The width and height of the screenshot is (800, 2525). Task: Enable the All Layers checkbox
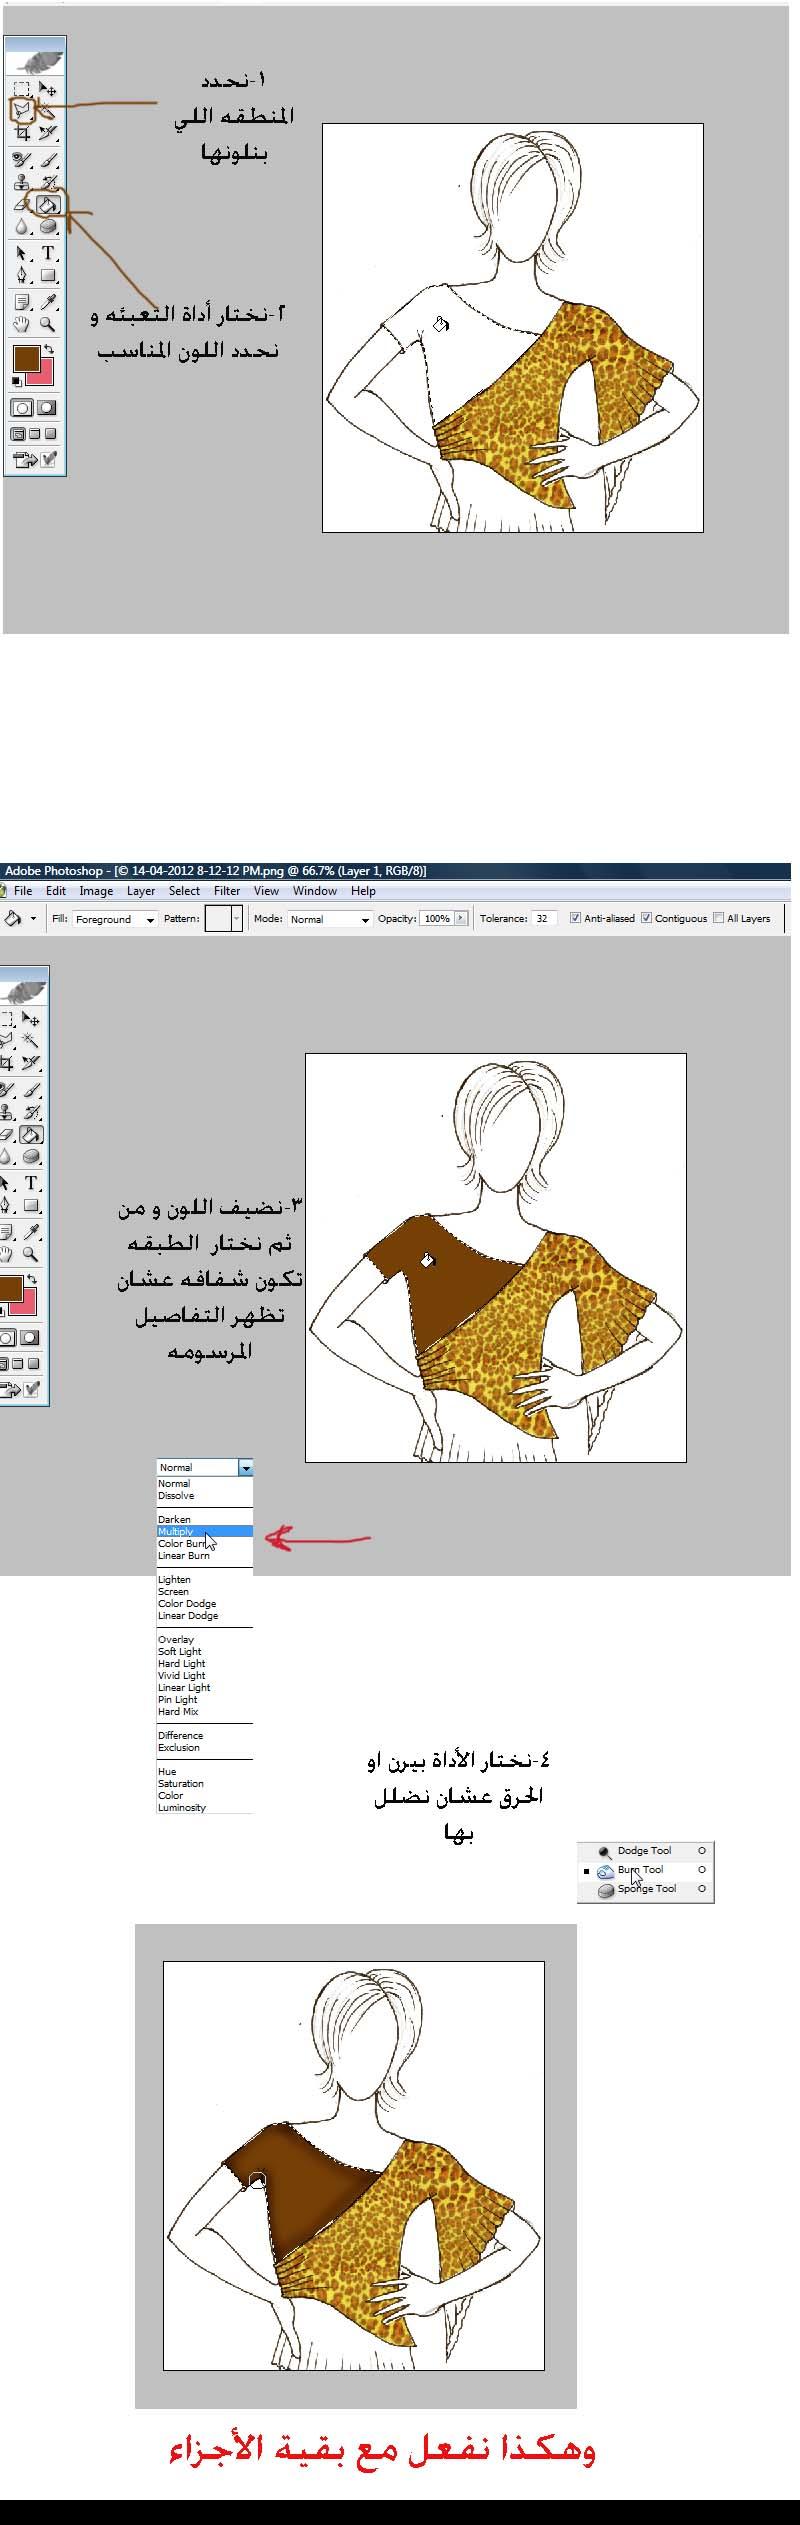(x=718, y=918)
